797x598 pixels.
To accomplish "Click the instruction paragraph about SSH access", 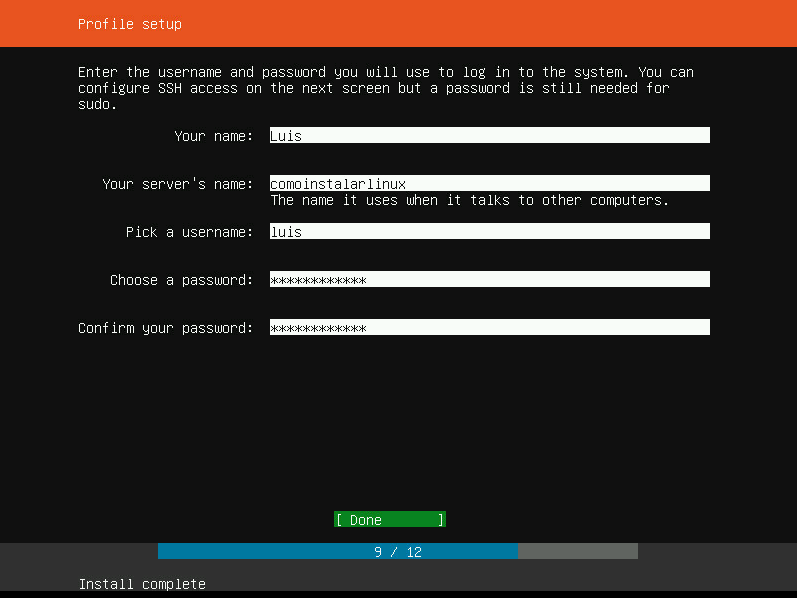I will (x=385, y=88).
